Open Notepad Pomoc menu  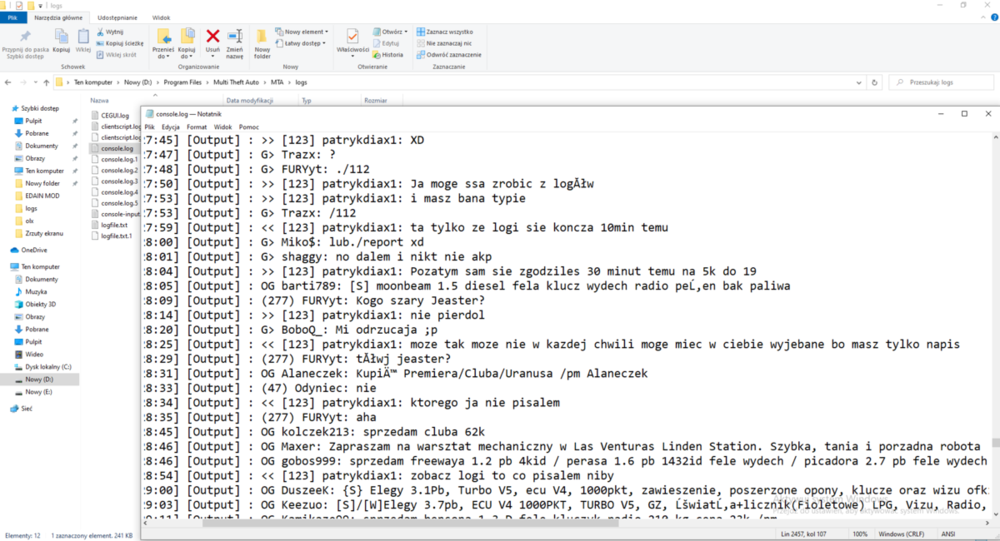[x=249, y=127]
